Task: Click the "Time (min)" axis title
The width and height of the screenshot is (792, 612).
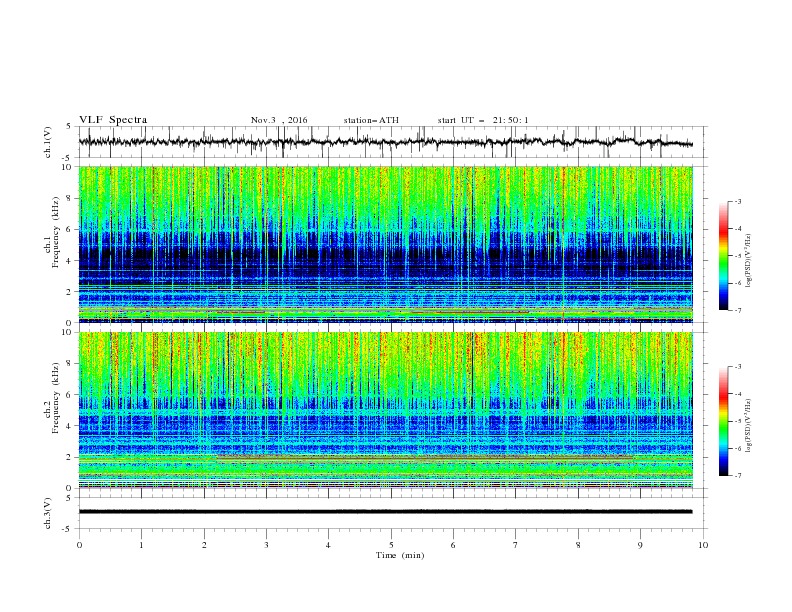Action: point(400,555)
